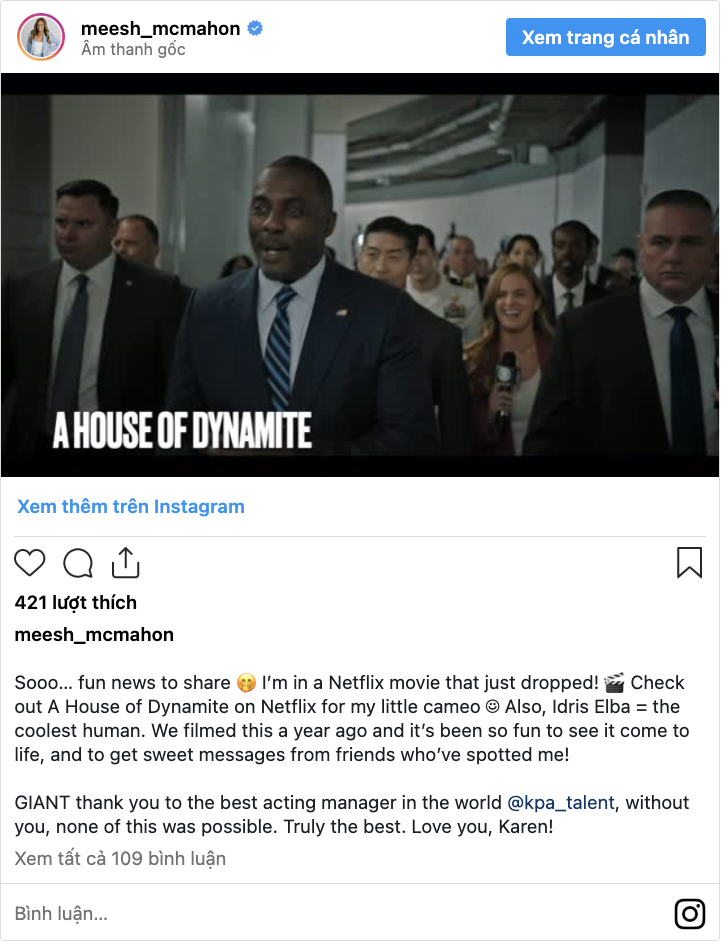724x944 pixels.
Task: Click the 421 lượt thích count
Action: pyautogui.click(x=76, y=603)
